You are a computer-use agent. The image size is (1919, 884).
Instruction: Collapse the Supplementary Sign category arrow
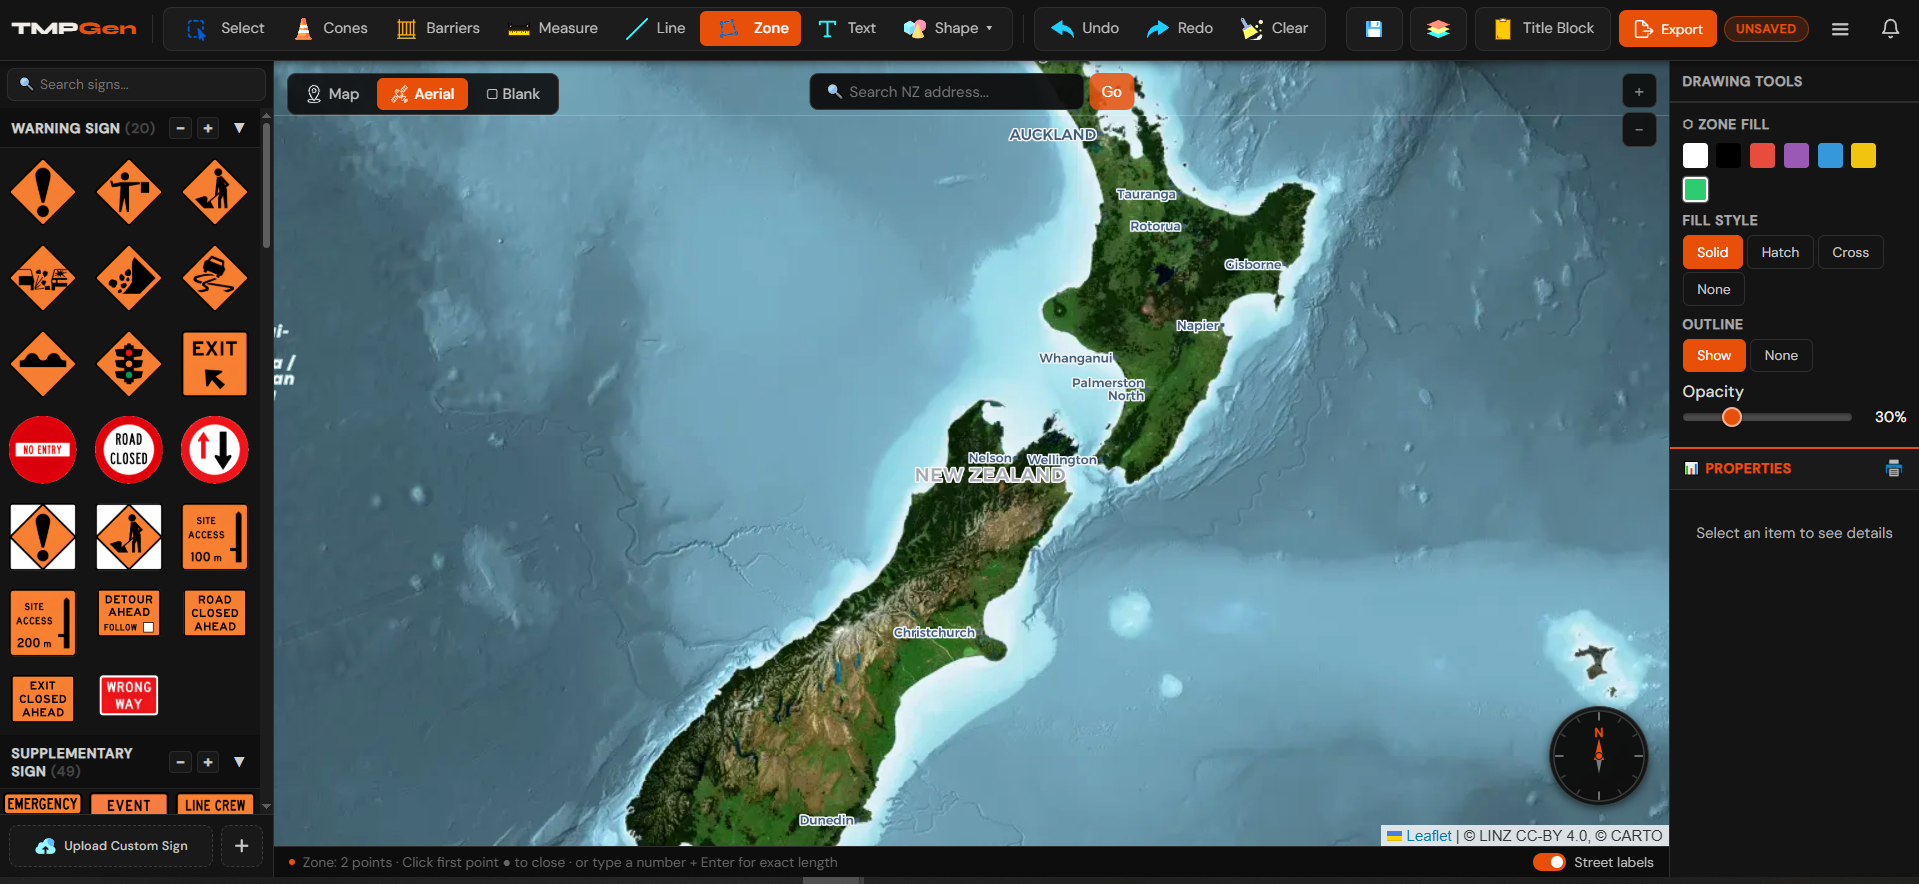[239, 762]
